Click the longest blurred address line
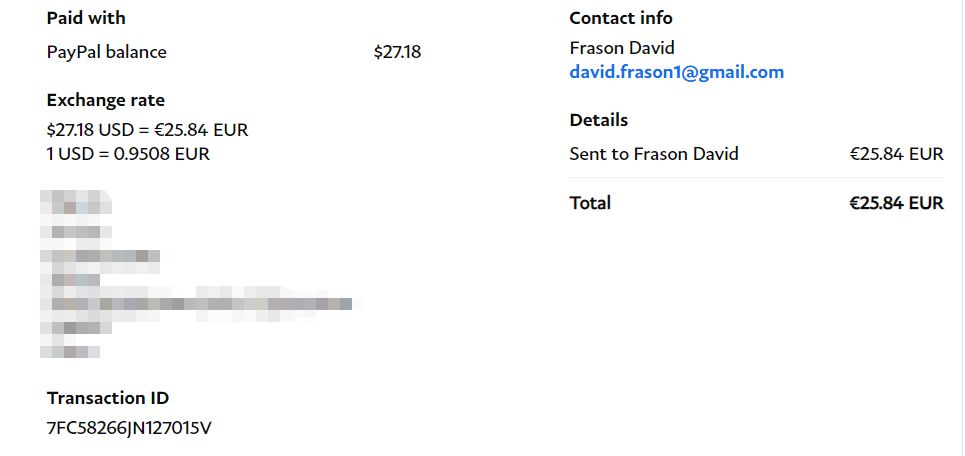Screen dimensions: 965x456 pyautogui.click(x=200, y=303)
